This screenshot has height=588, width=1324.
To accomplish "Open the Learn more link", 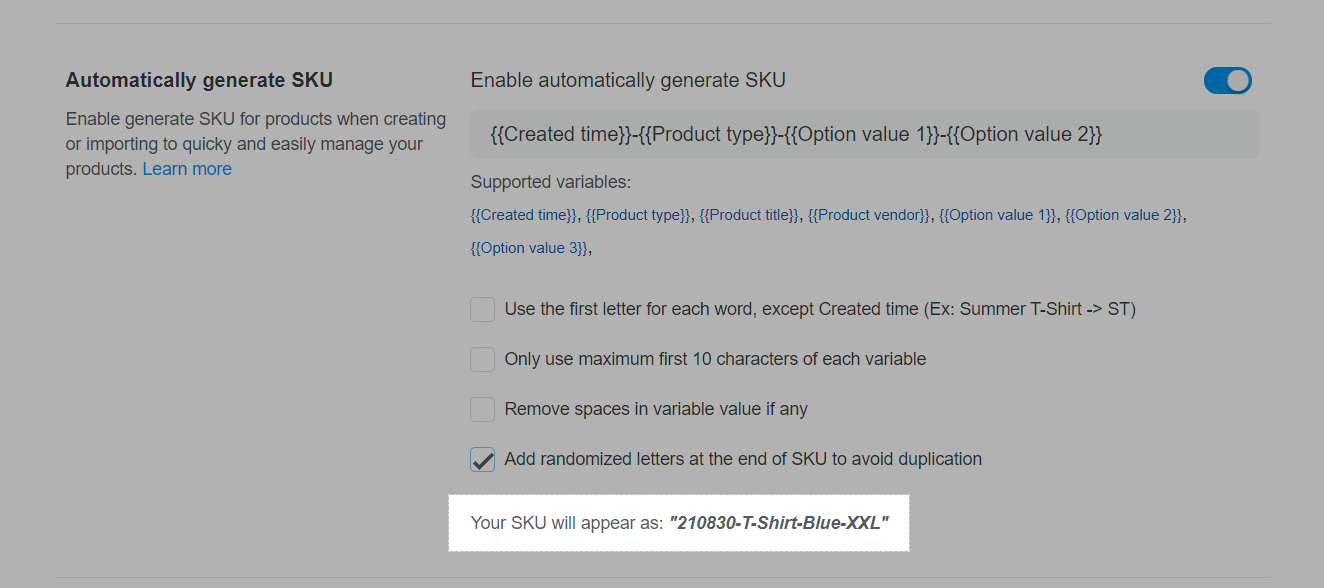I will click(187, 169).
